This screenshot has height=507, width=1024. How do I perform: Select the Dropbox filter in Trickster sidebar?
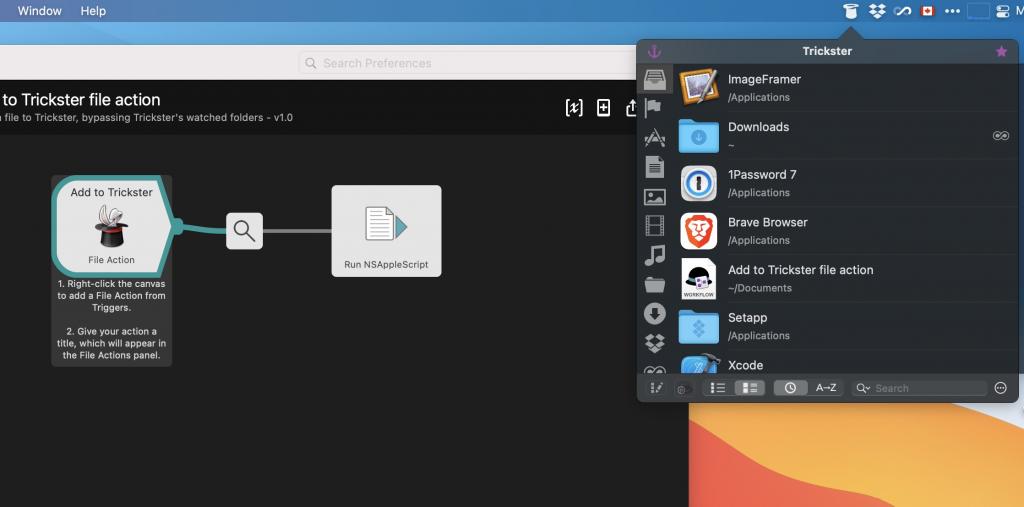pyautogui.click(x=655, y=343)
